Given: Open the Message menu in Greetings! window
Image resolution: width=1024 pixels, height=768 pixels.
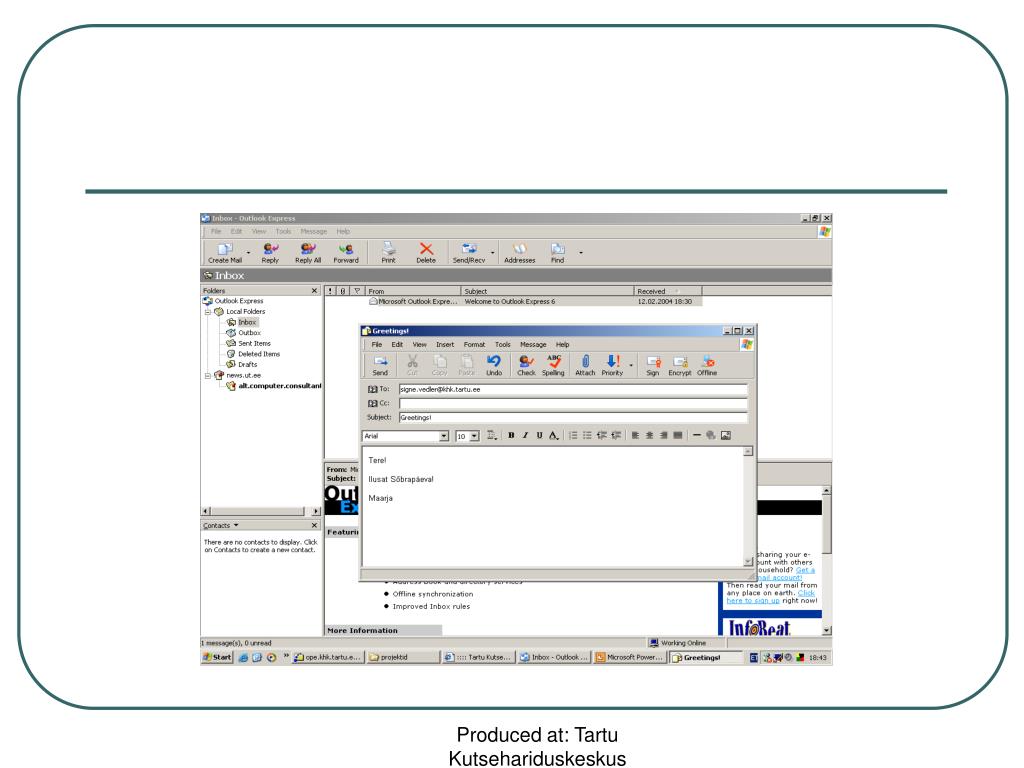Looking at the screenshot, I should coord(533,344).
